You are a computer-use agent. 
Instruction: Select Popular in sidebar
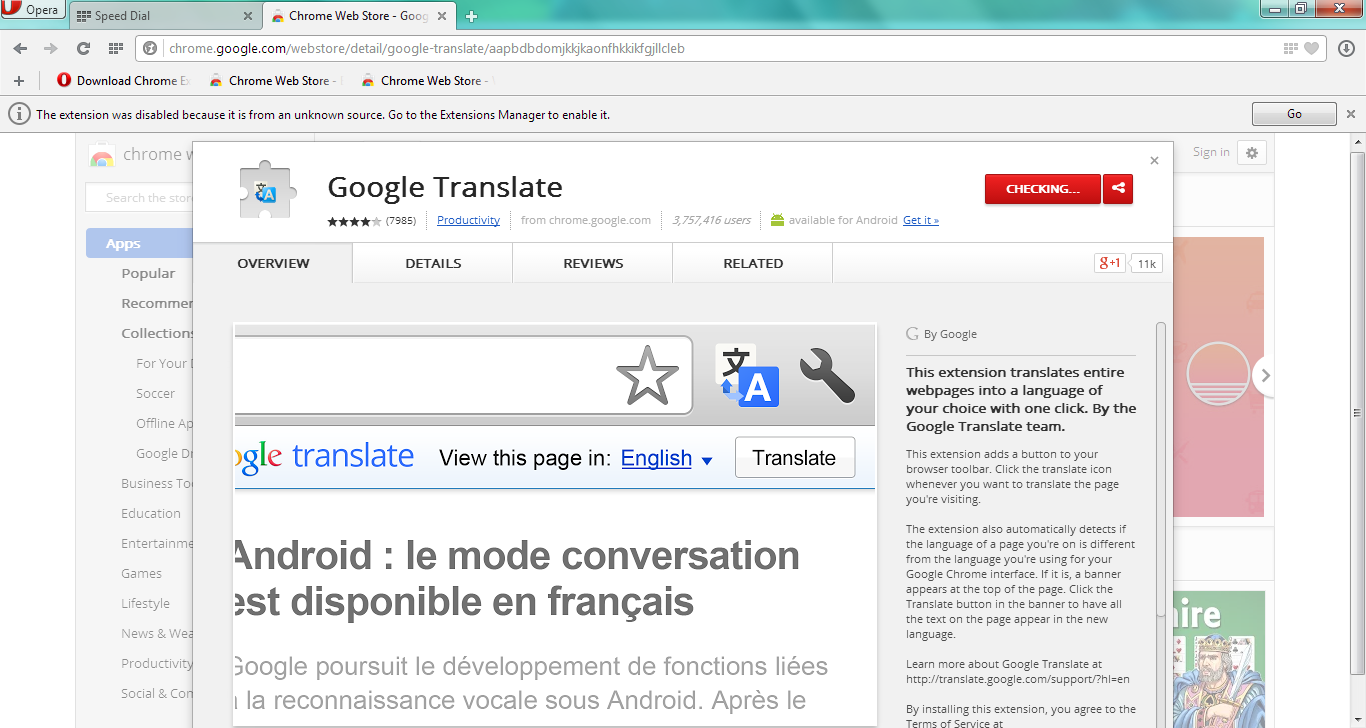(148, 273)
